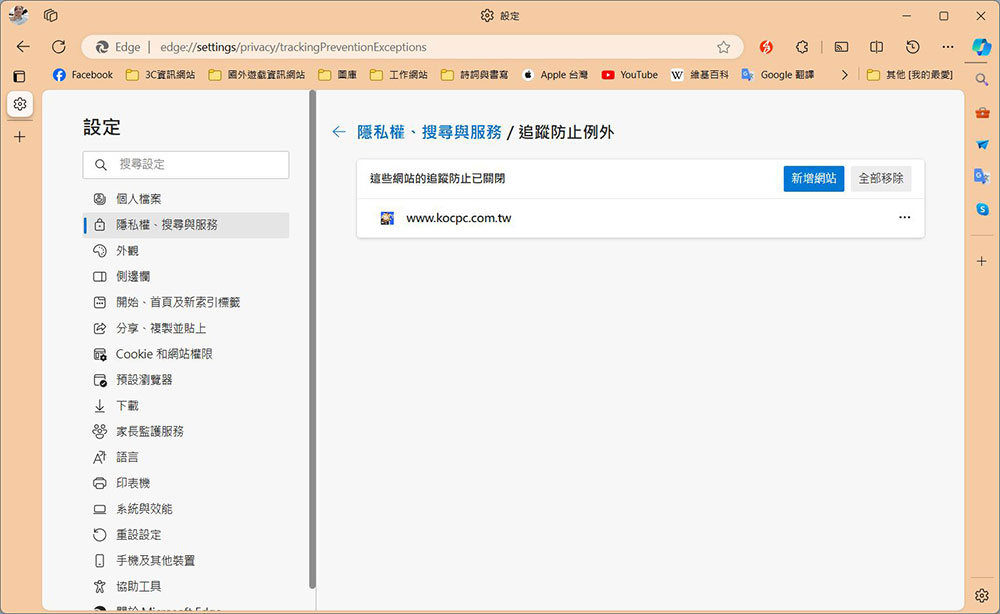Image resolution: width=1000 pixels, height=614 pixels.
Task: Open the Apple 台灣 bookmark
Action: 555,75
